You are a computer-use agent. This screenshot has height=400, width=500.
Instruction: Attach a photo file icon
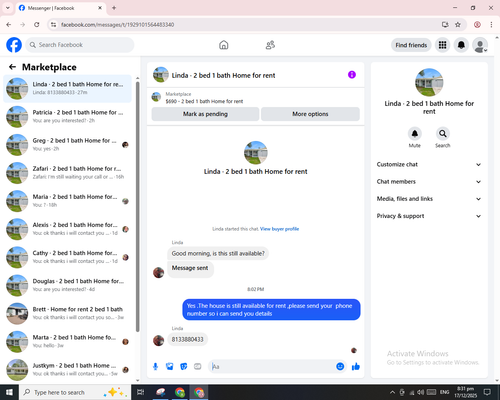coord(170,367)
